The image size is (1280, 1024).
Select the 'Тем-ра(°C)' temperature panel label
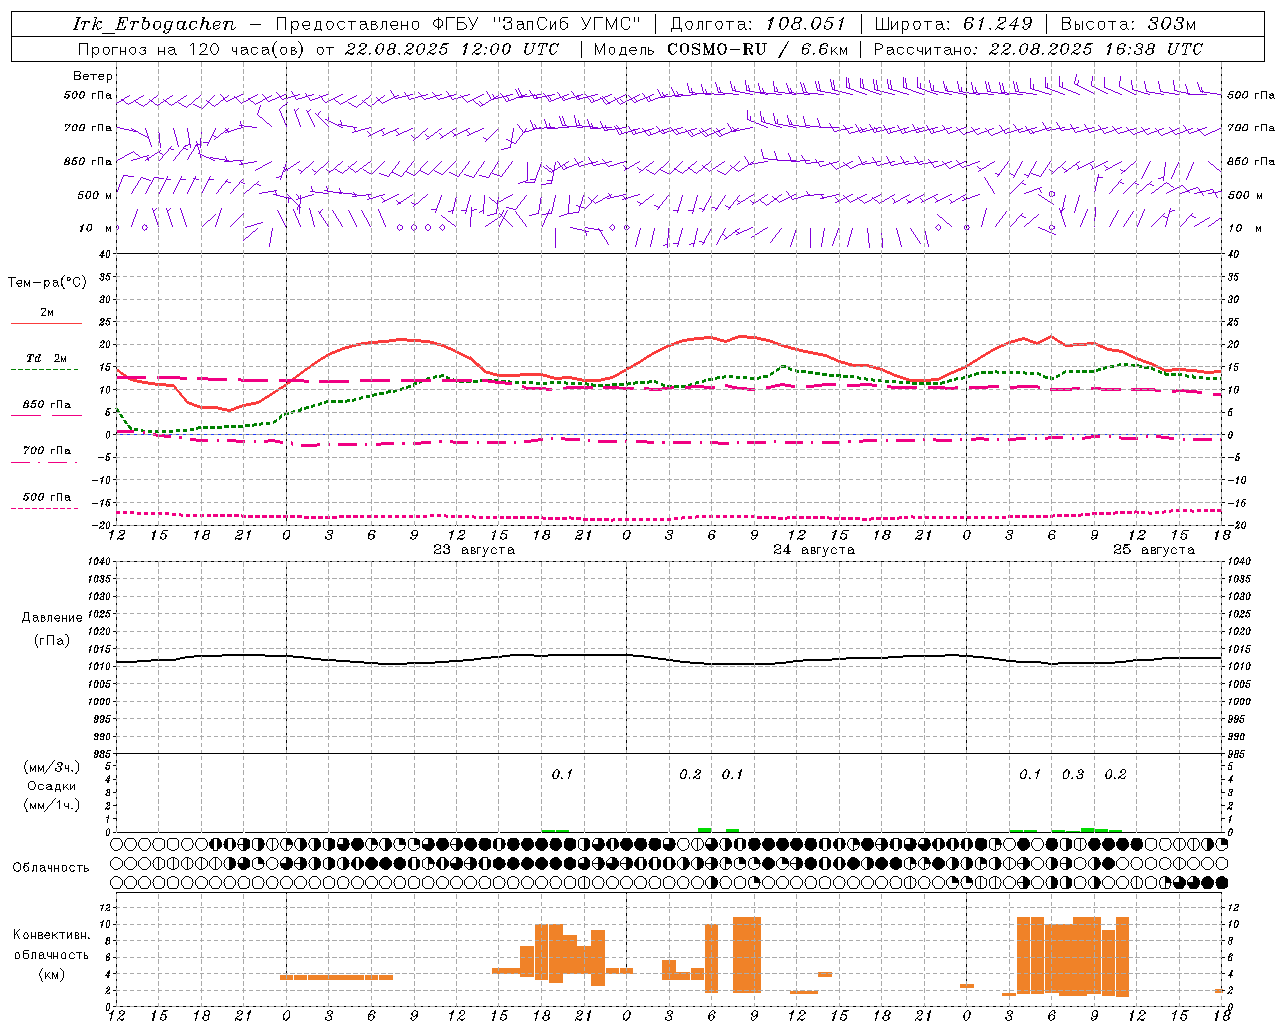tap(47, 283)
